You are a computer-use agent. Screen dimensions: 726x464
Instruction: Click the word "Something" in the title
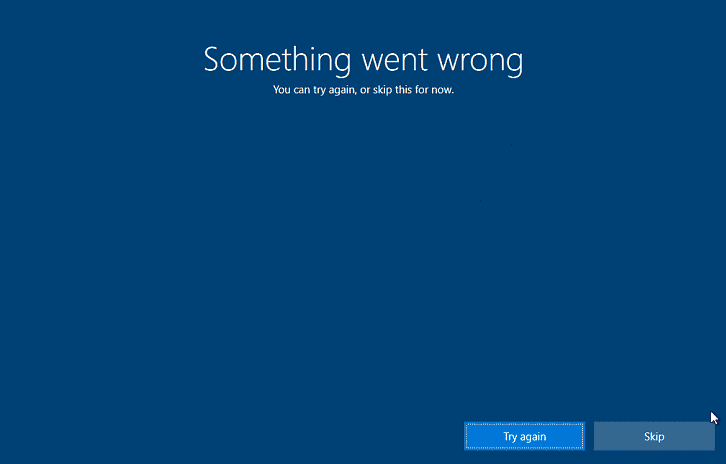(277, 60)
